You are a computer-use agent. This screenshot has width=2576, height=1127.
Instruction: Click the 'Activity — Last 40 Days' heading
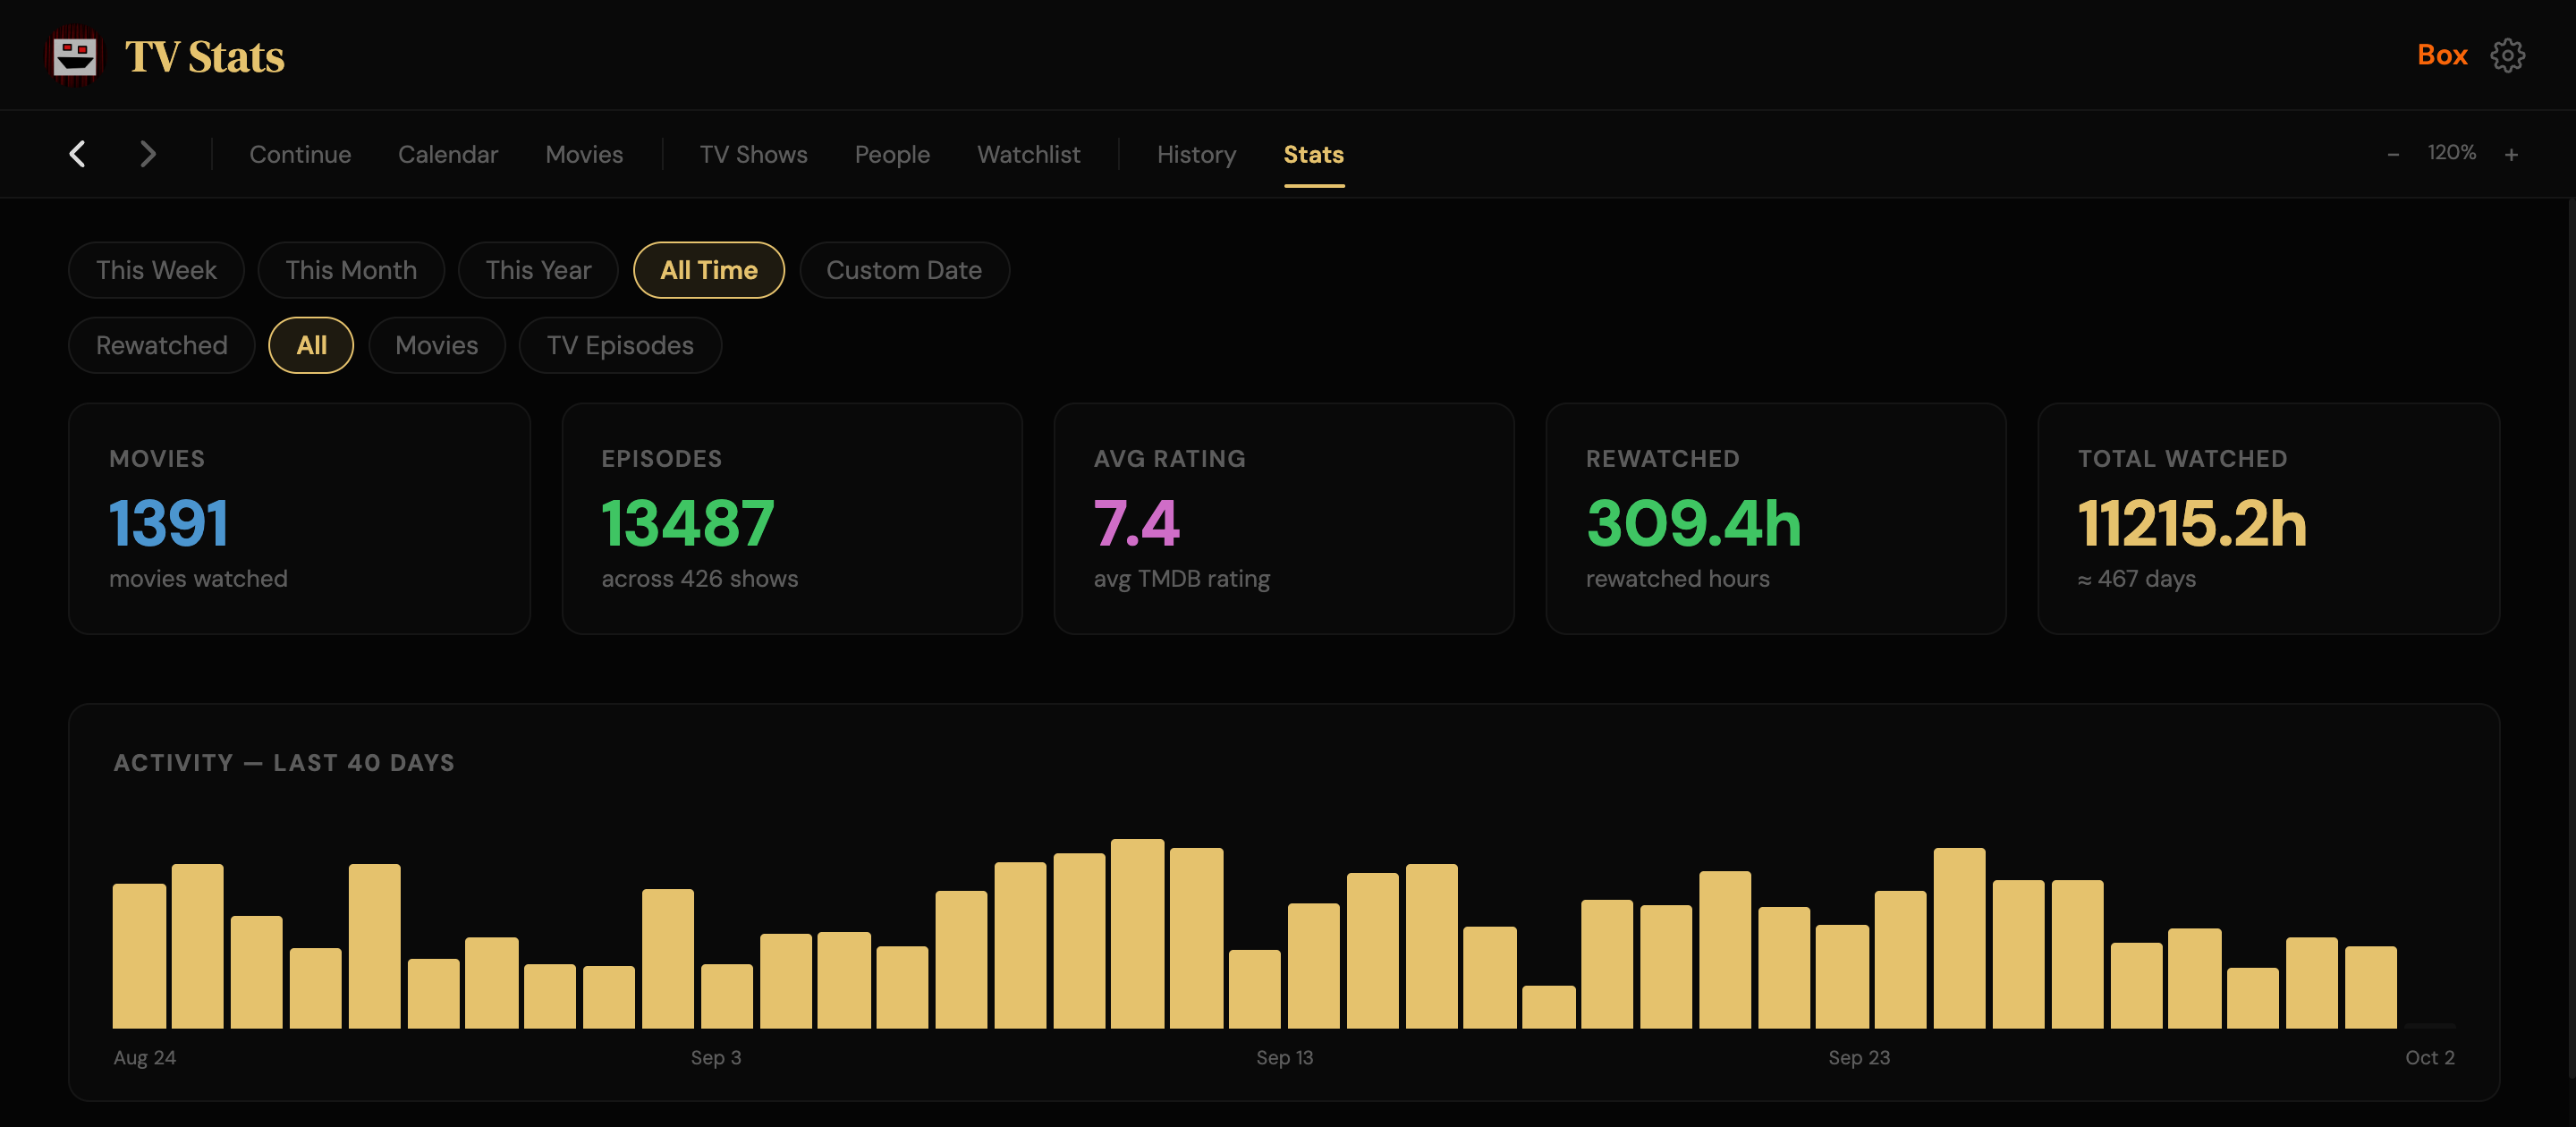click(x=284, y=763)
